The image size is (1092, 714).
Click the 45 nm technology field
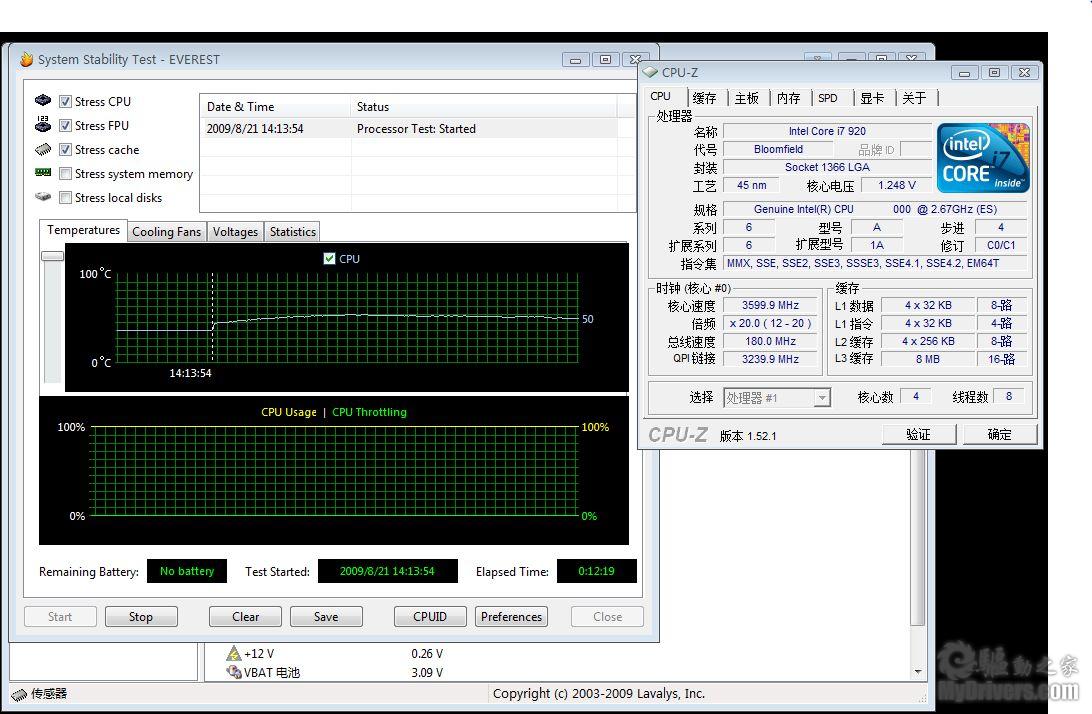(751, 185)
